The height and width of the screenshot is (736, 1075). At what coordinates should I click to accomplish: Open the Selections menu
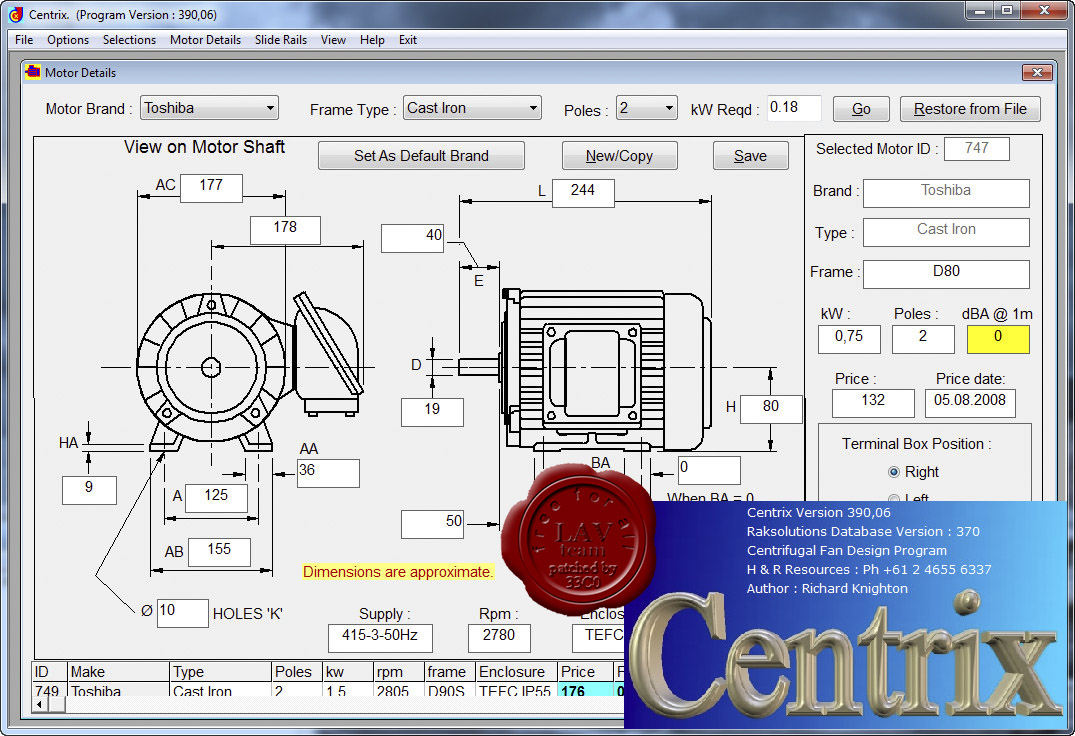point(130,40)
